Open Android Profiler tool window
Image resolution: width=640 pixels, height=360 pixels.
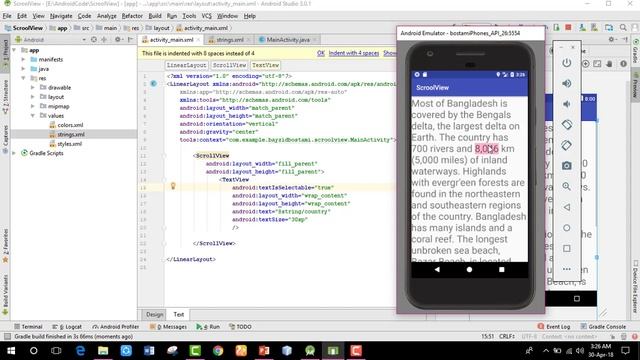[116, 327]
